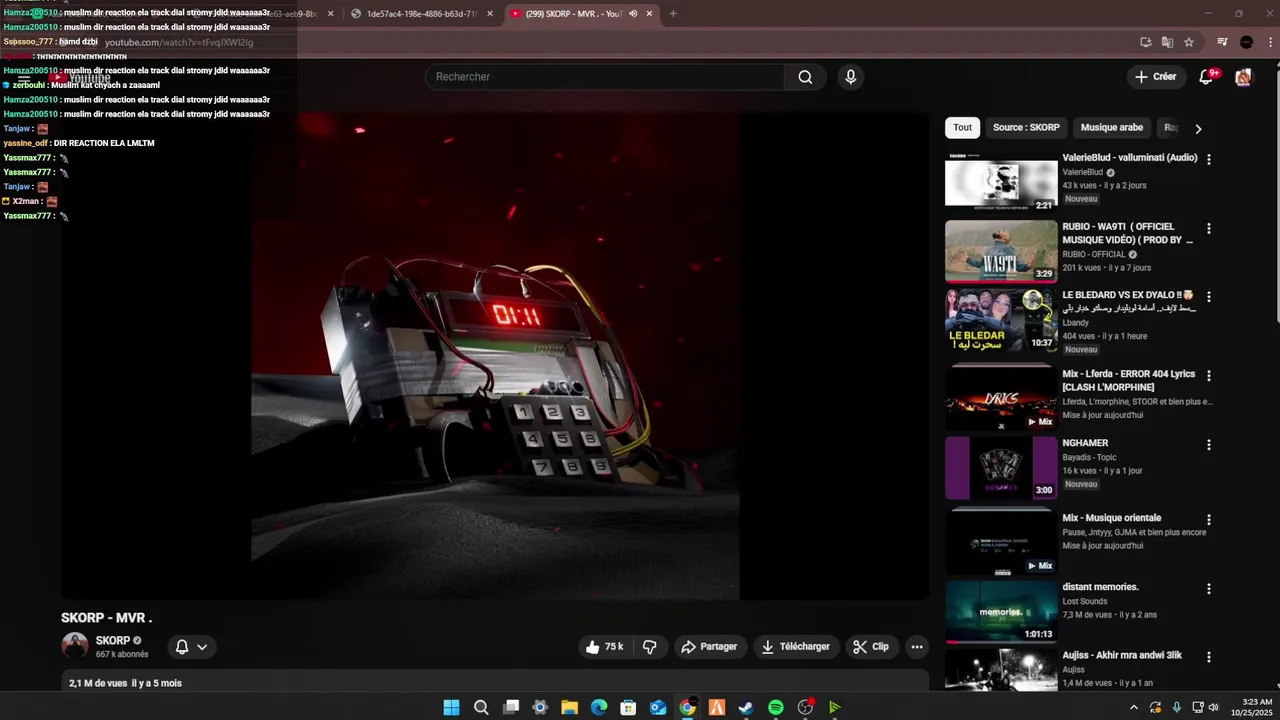The width and height of the screenshot is (1280, 720).
Task: Open OBS Studio from the taskbar
Action: pyautogui.click(x=805, y=707)
